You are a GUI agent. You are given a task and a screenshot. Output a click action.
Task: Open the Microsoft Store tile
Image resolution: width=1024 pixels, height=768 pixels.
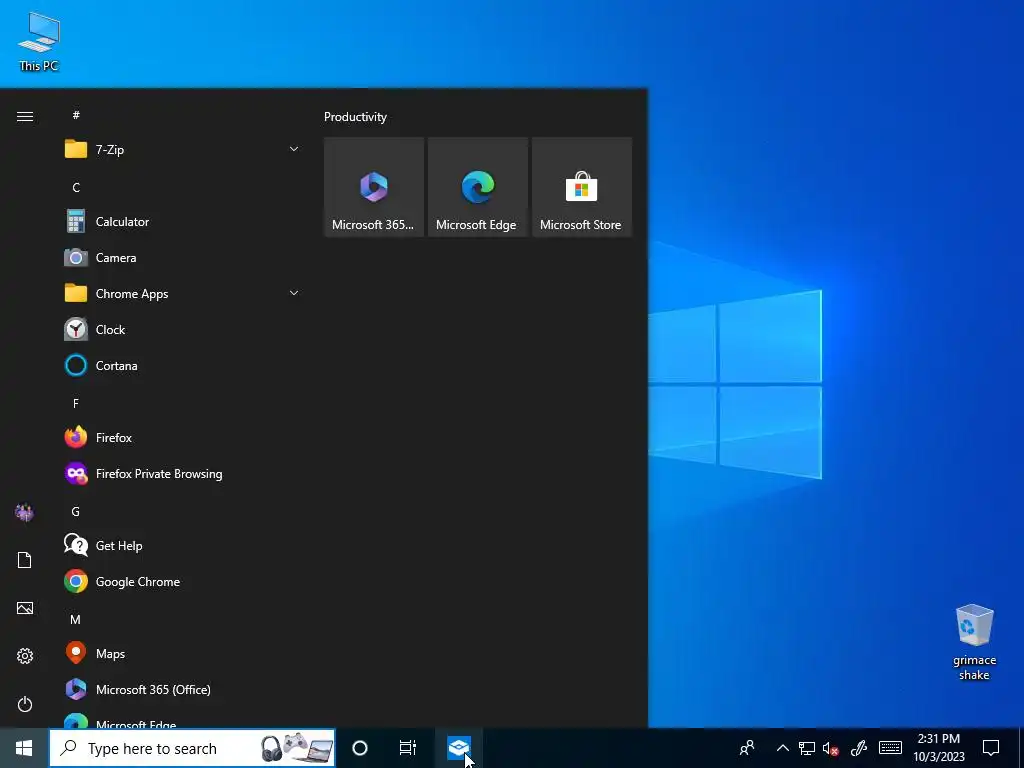click(582, 187)
